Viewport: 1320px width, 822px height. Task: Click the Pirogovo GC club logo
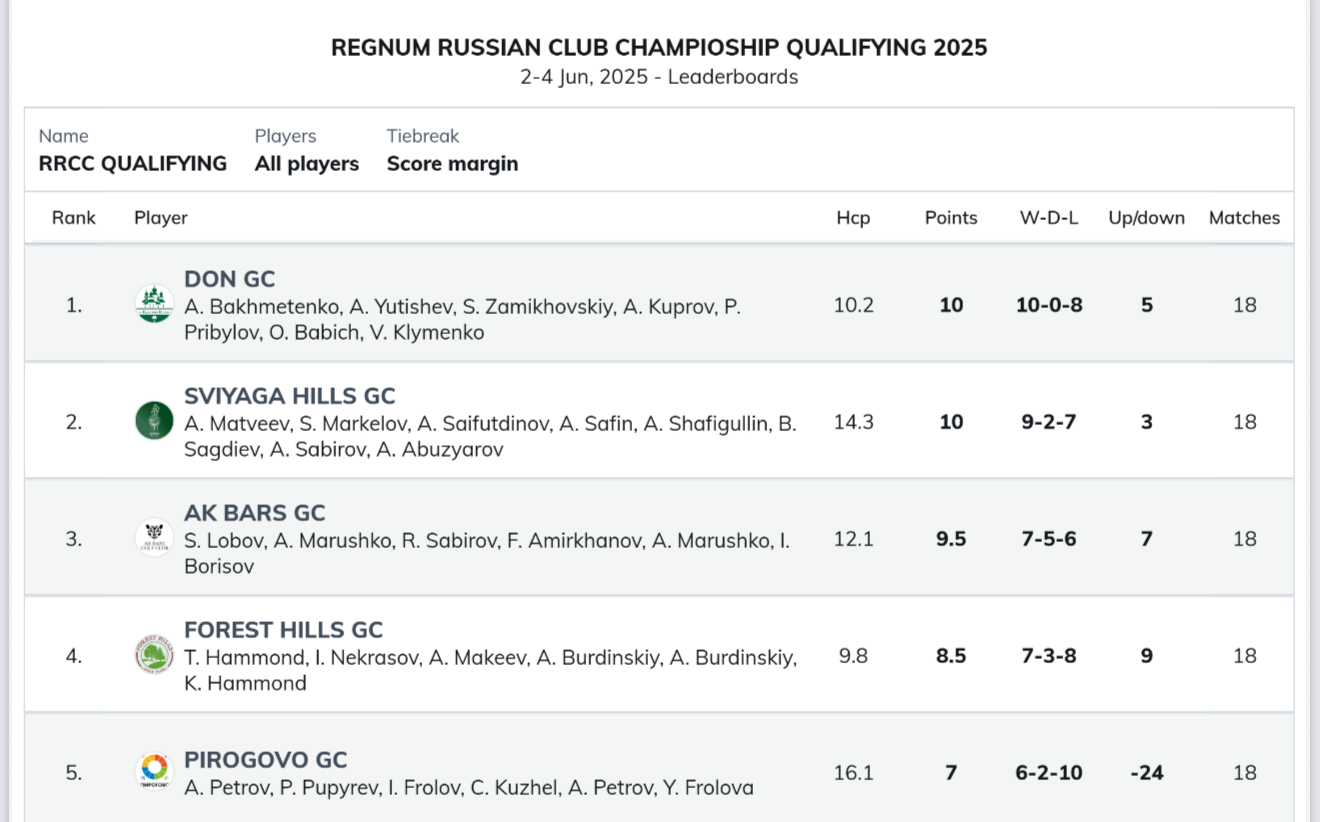pyautogui.click(x=154, y=771)
